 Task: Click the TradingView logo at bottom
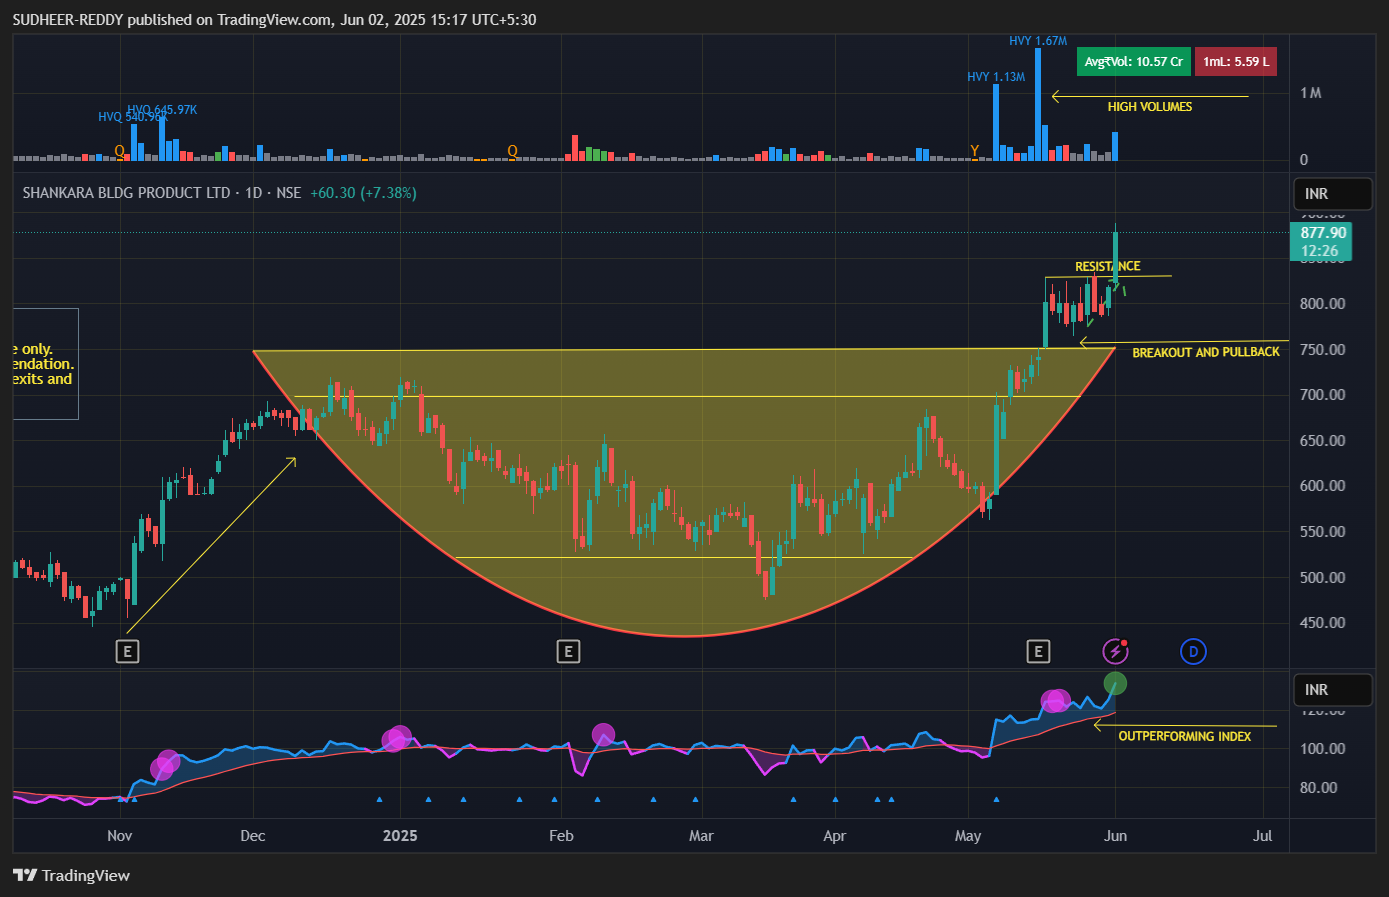click(x=72, y=875)
